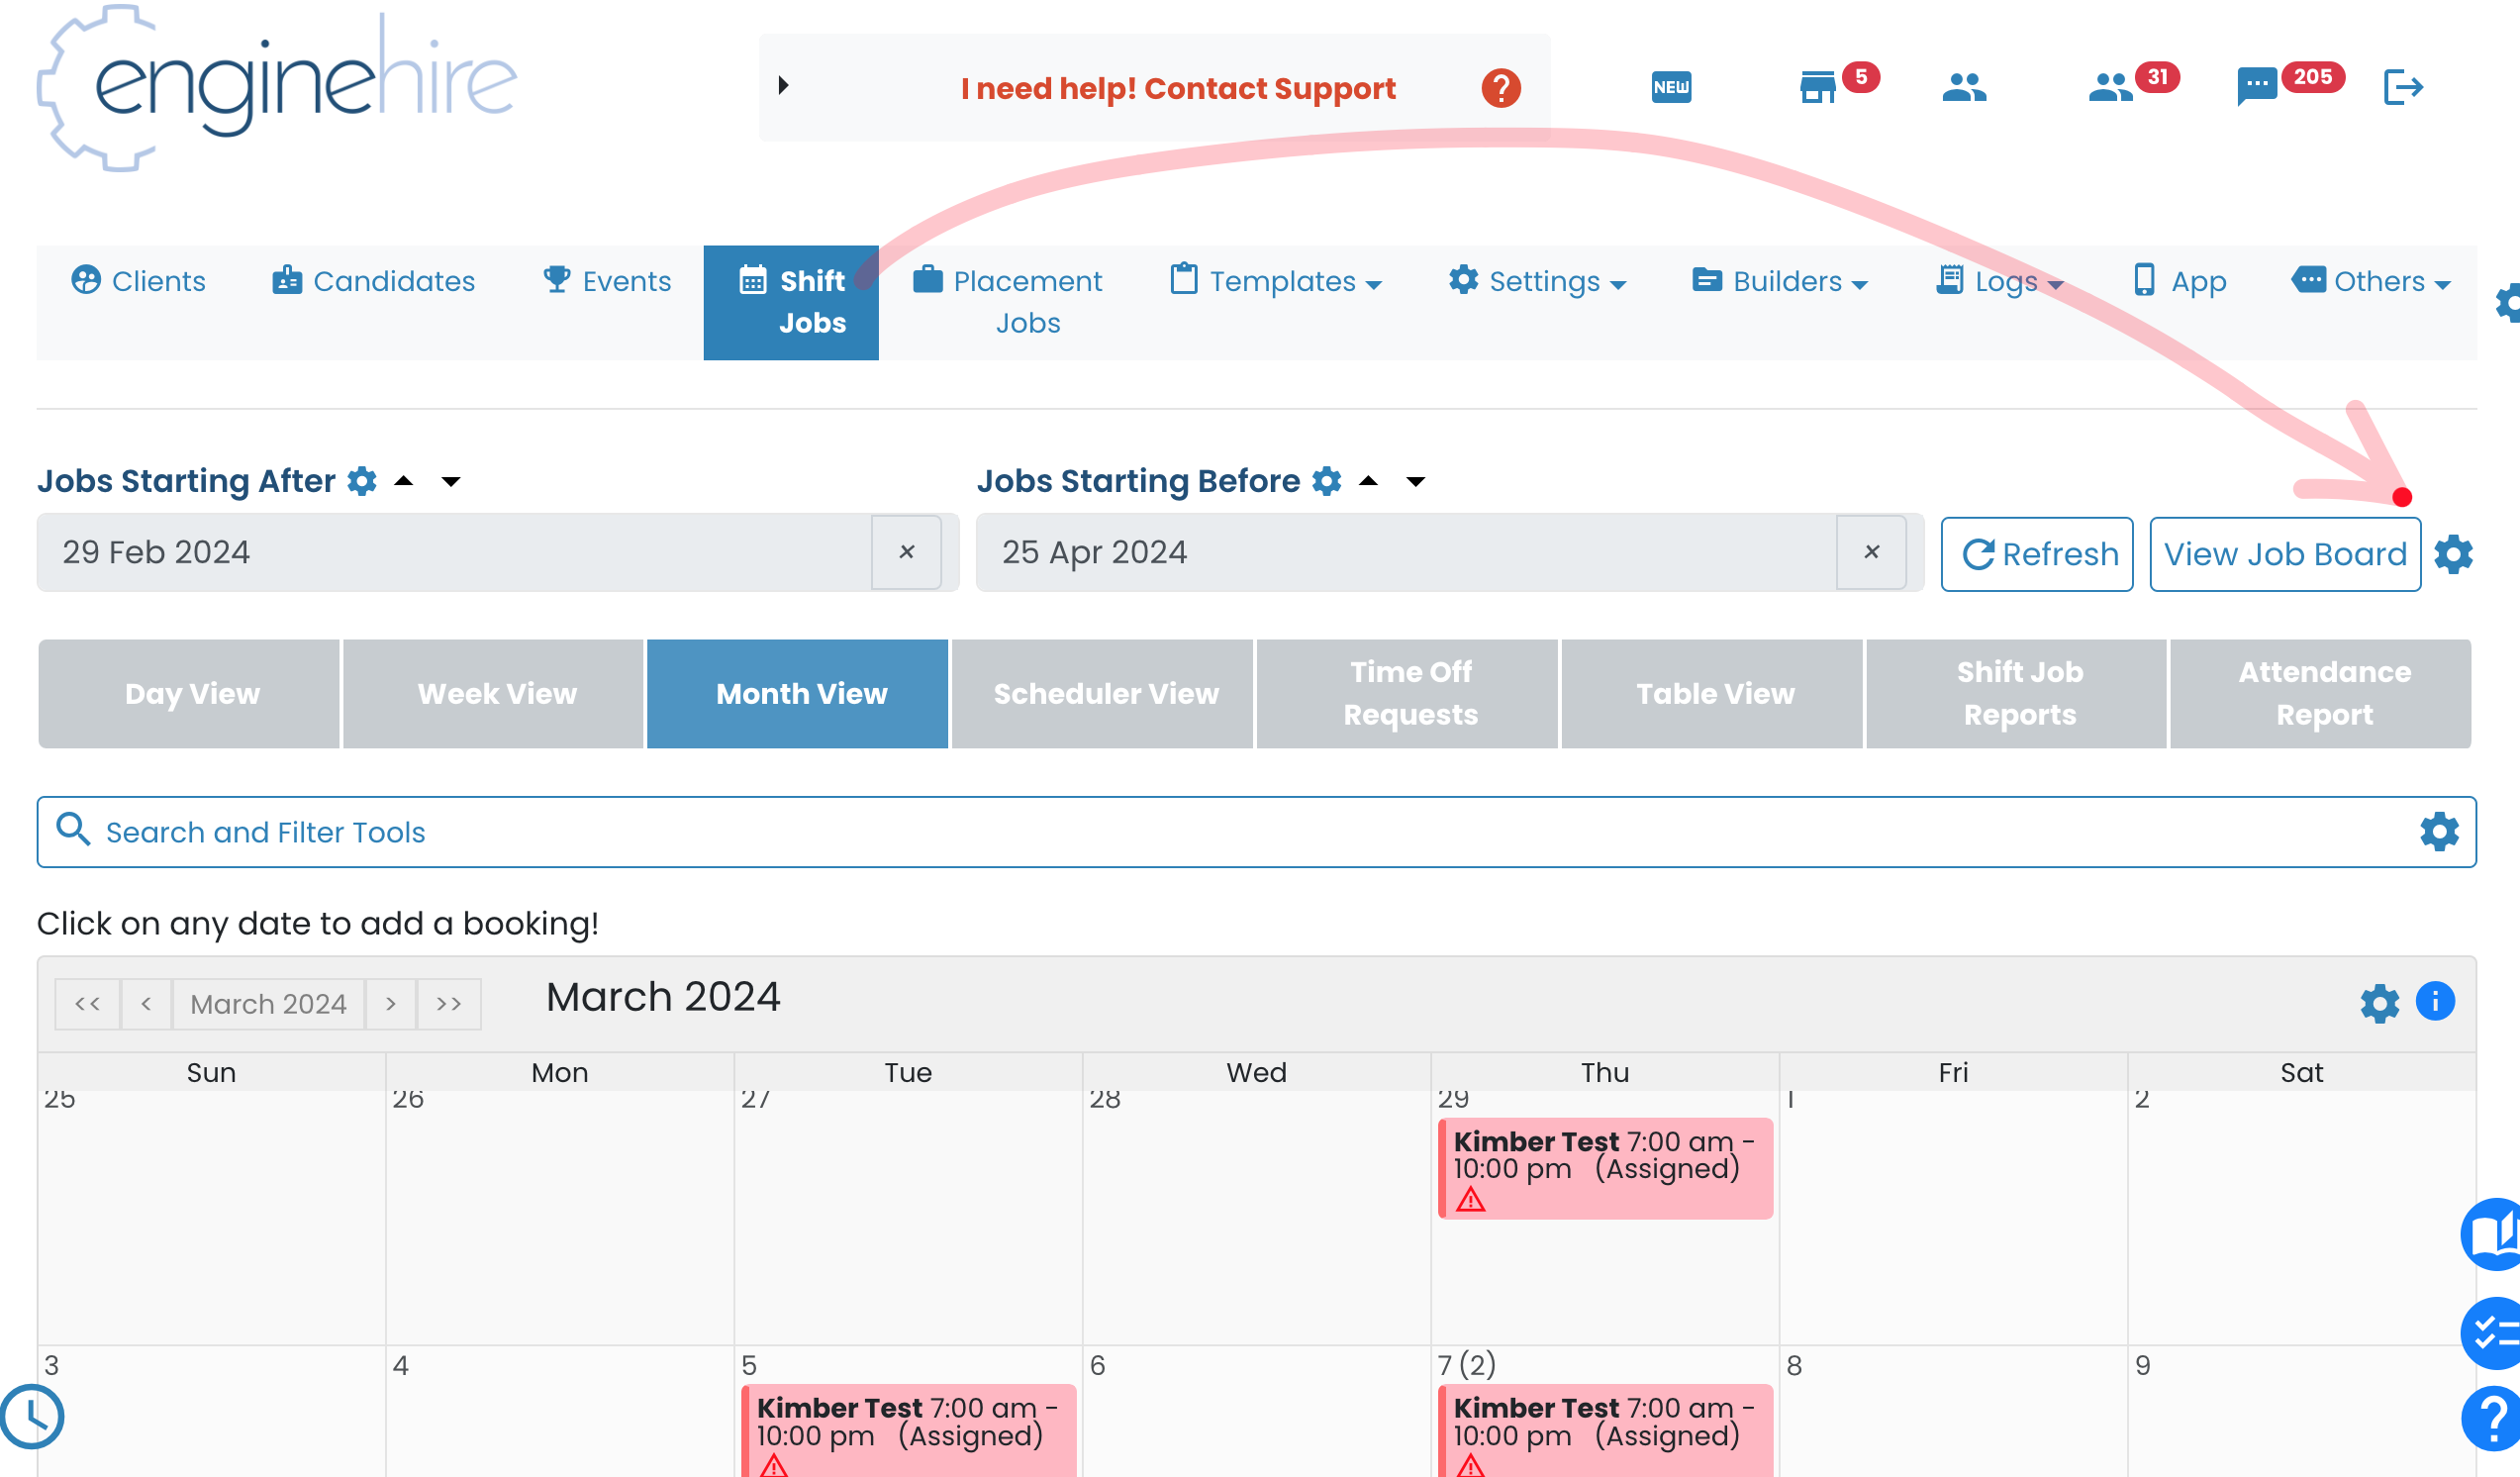This screenshot has width=2520, height=1477.
Task: Switch to the Scheduler View tab
Action: click(x=1106, y=693)
